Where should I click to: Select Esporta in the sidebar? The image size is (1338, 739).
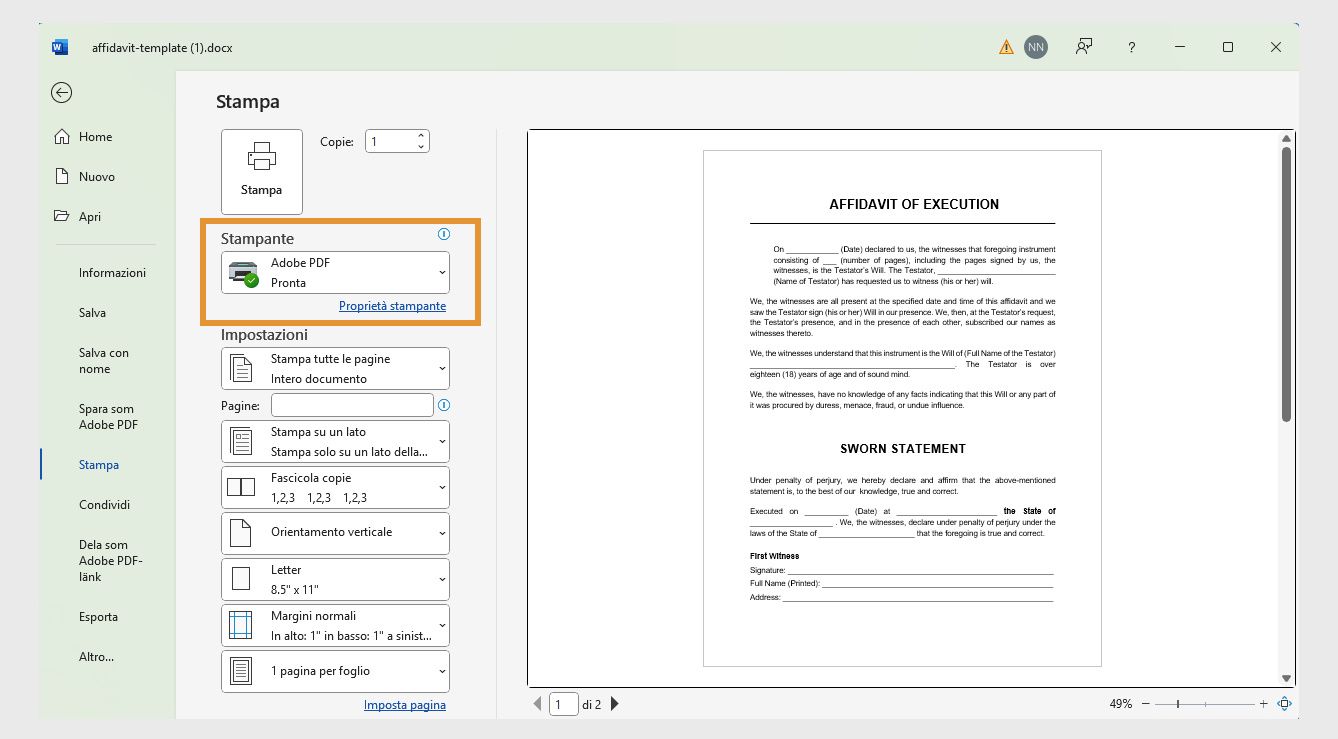pos(96,617)
